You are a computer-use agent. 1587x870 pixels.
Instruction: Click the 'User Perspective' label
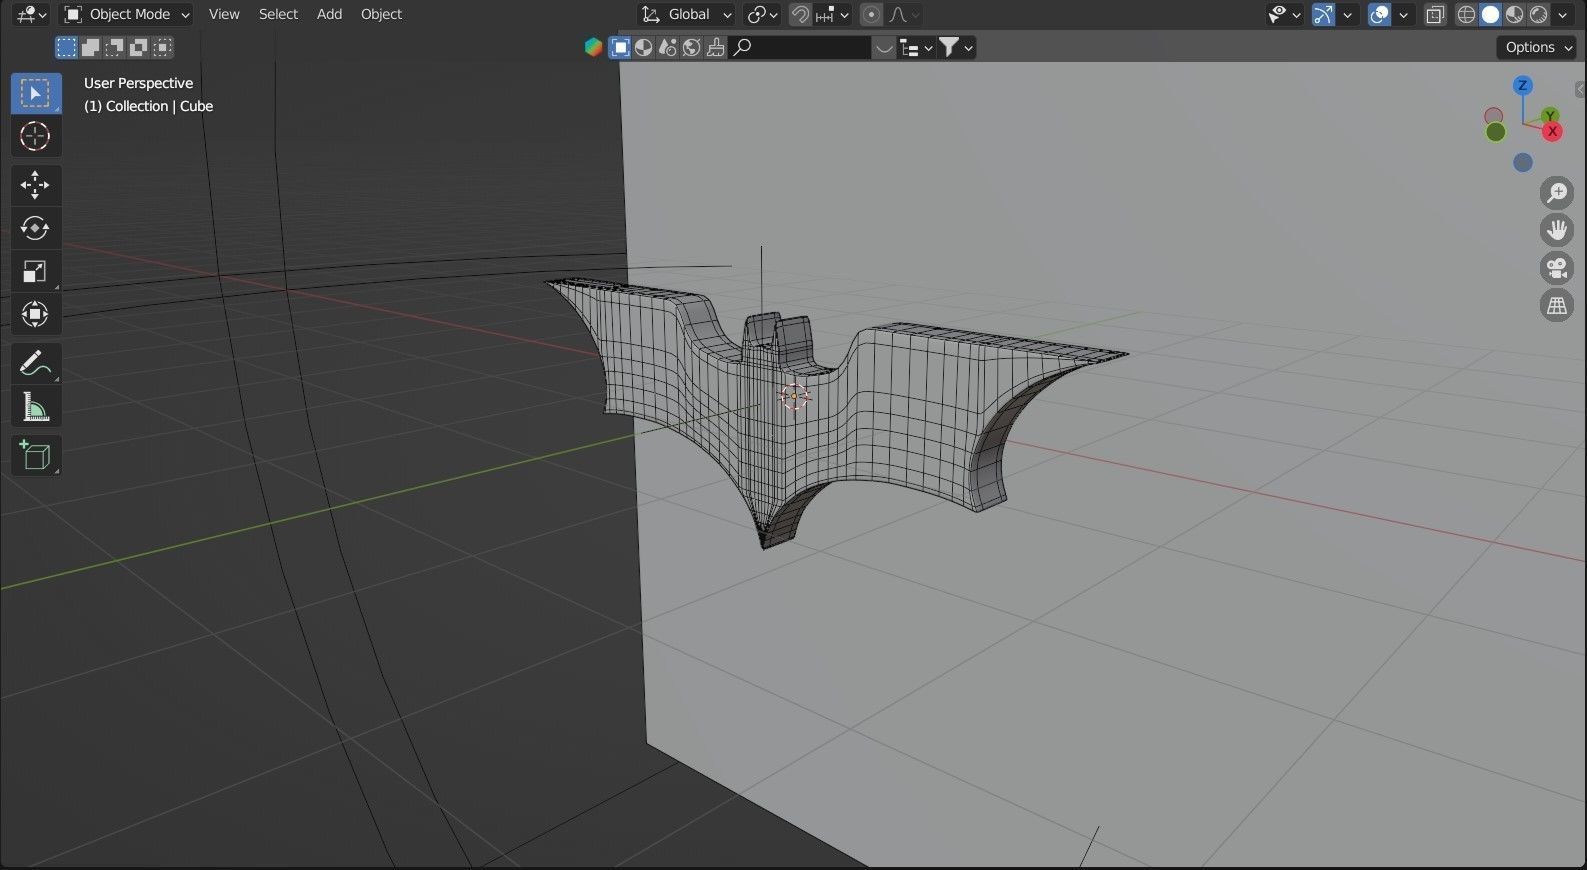138,83
